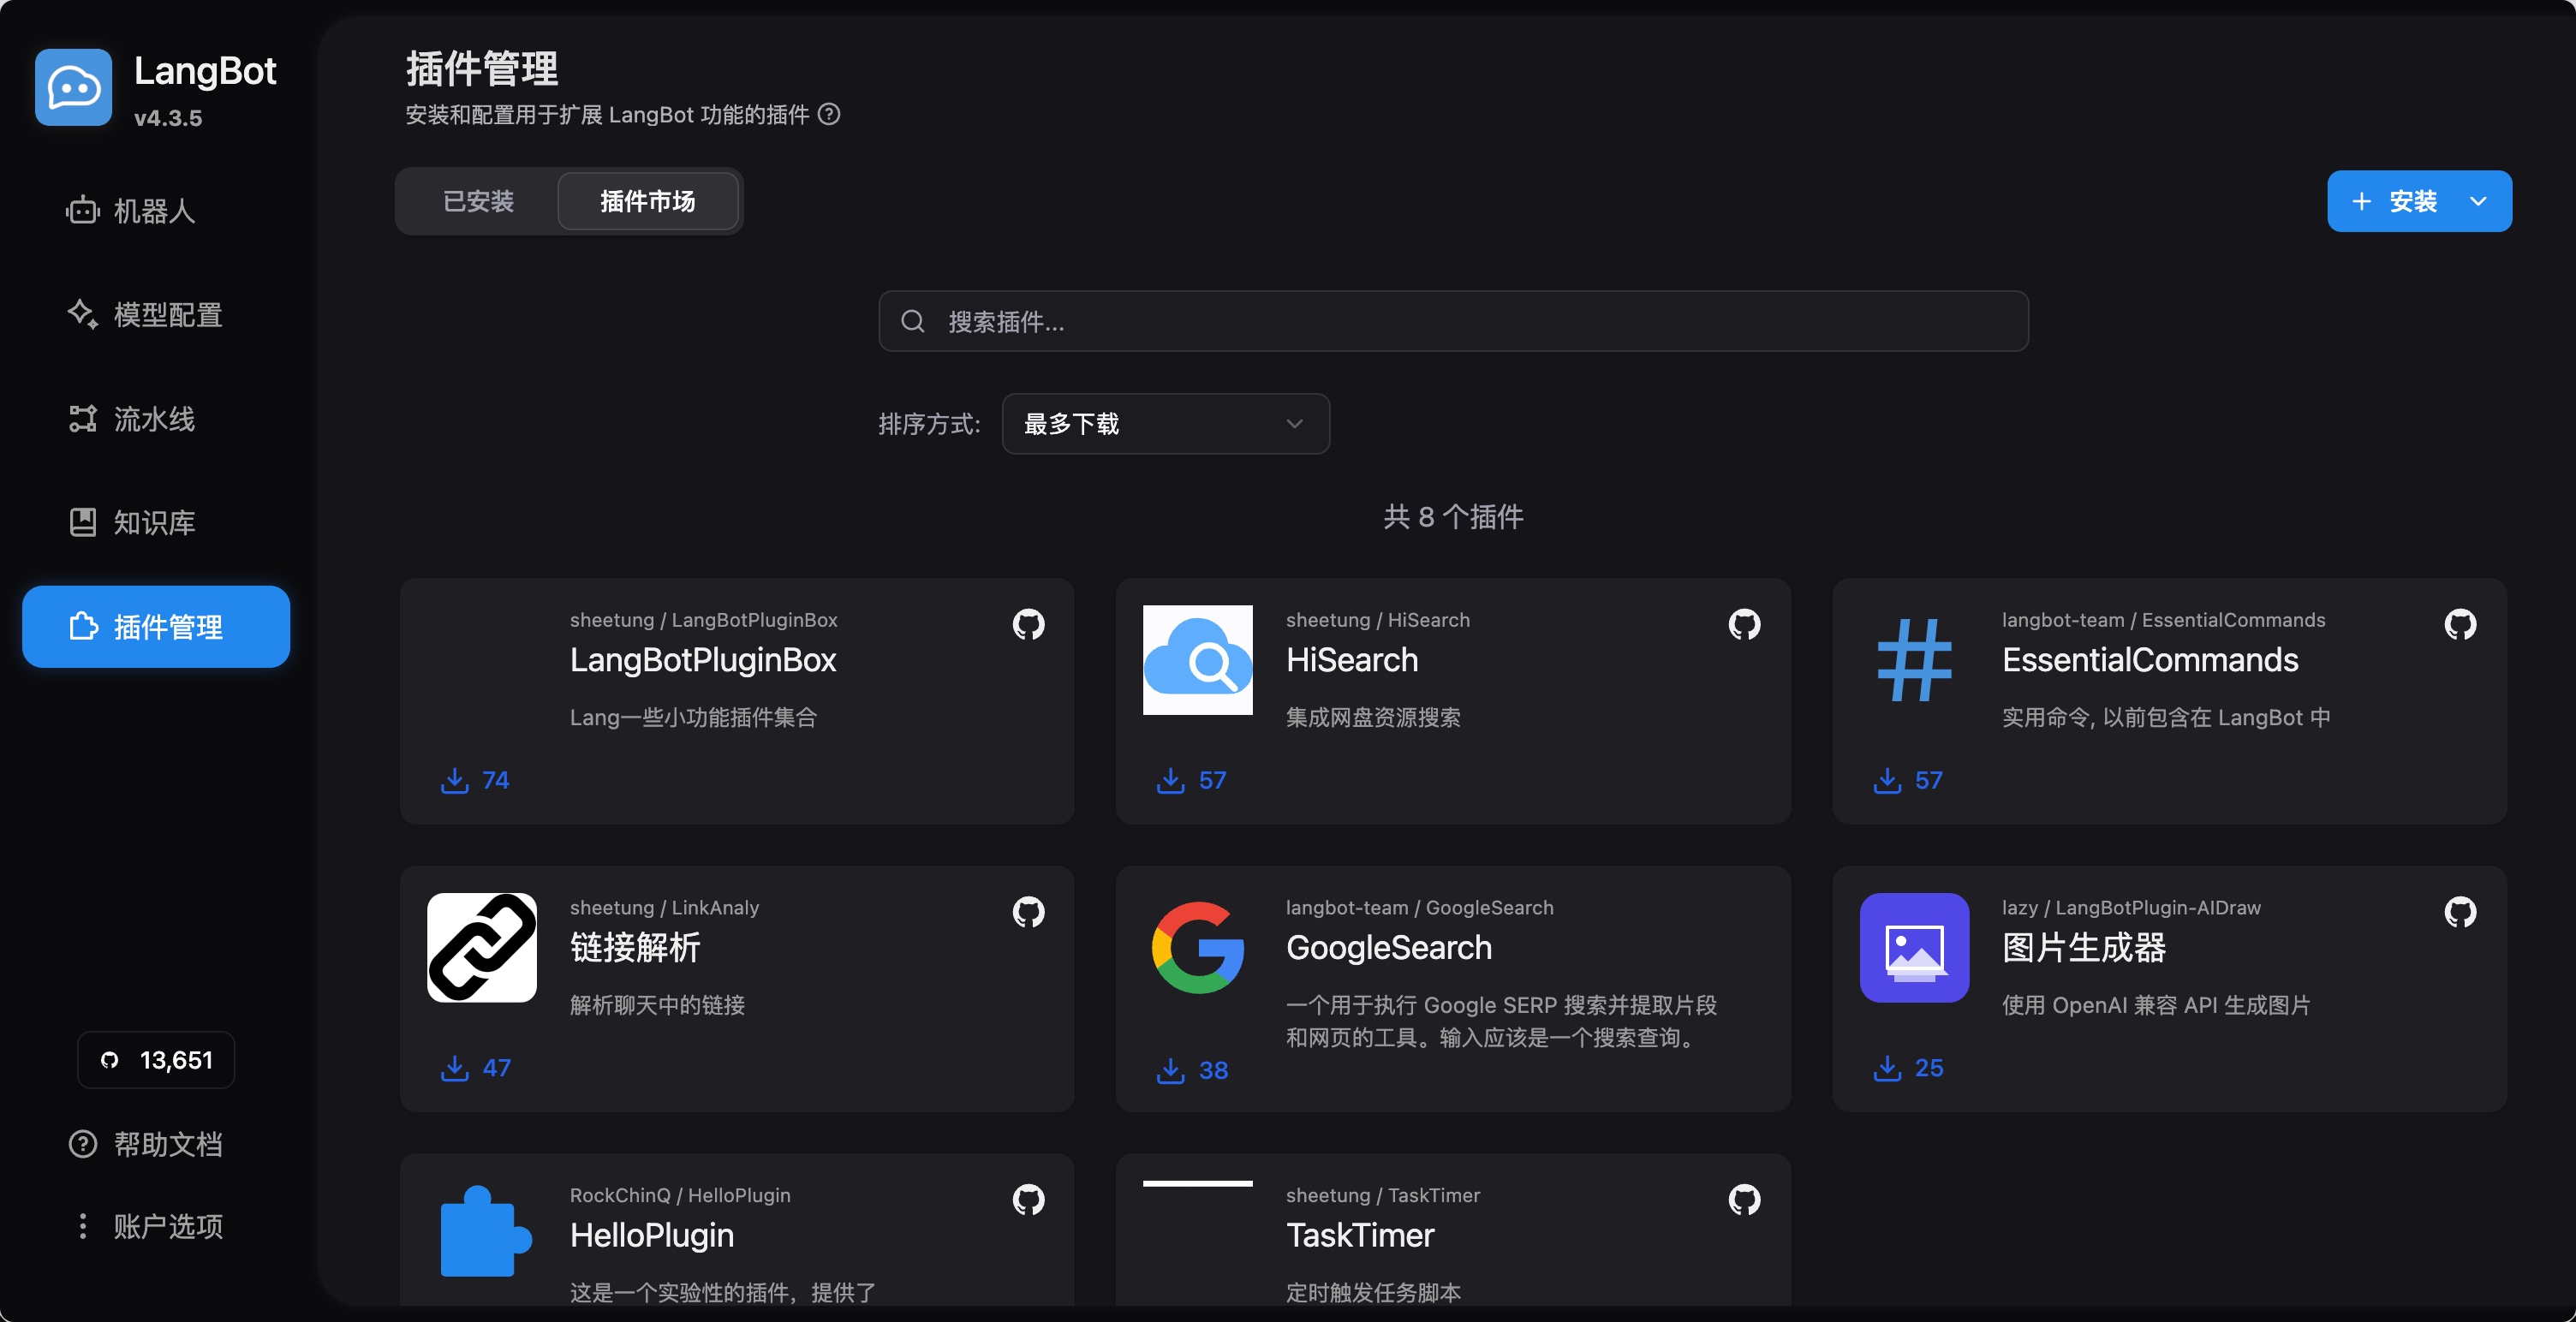Click 共 8 个插件 count text
The image size is (2576, 1322).
tap(1453, 517)
